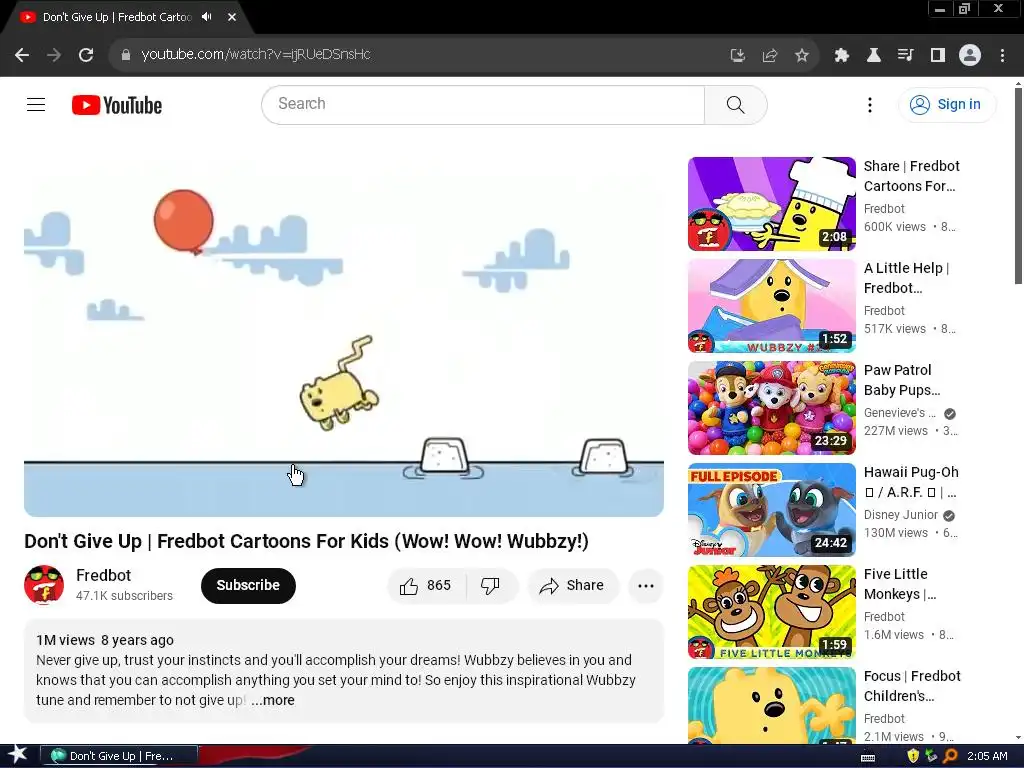Open the Genevieve's channel name
The image size is (1024, 768).
coord(899,413)
